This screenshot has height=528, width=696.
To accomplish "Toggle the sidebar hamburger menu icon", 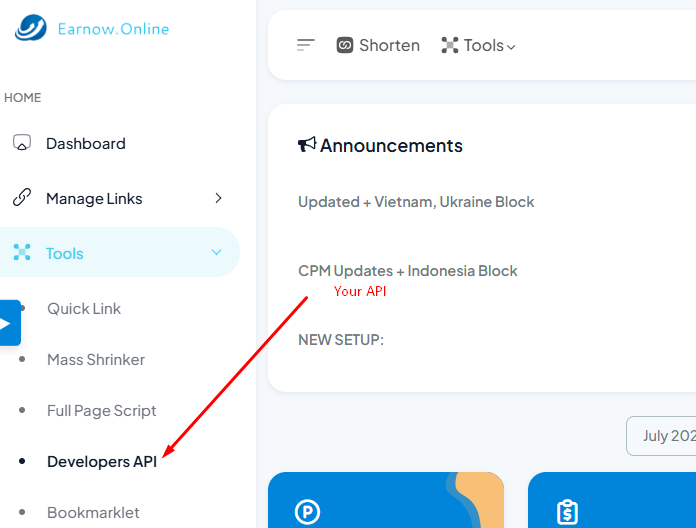I will click(306, 45).
